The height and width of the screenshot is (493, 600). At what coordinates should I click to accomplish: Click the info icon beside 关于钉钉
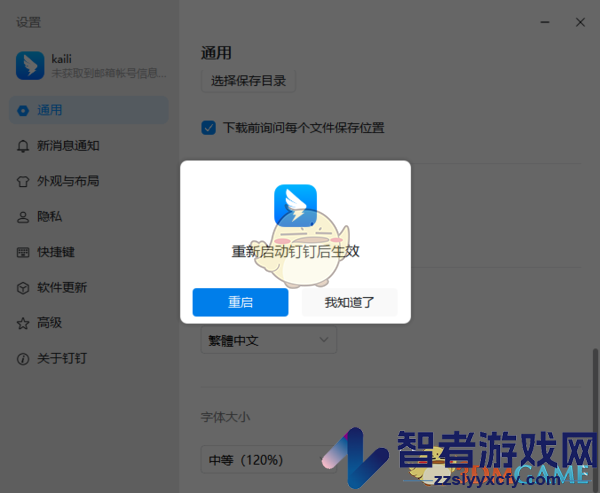23,359
